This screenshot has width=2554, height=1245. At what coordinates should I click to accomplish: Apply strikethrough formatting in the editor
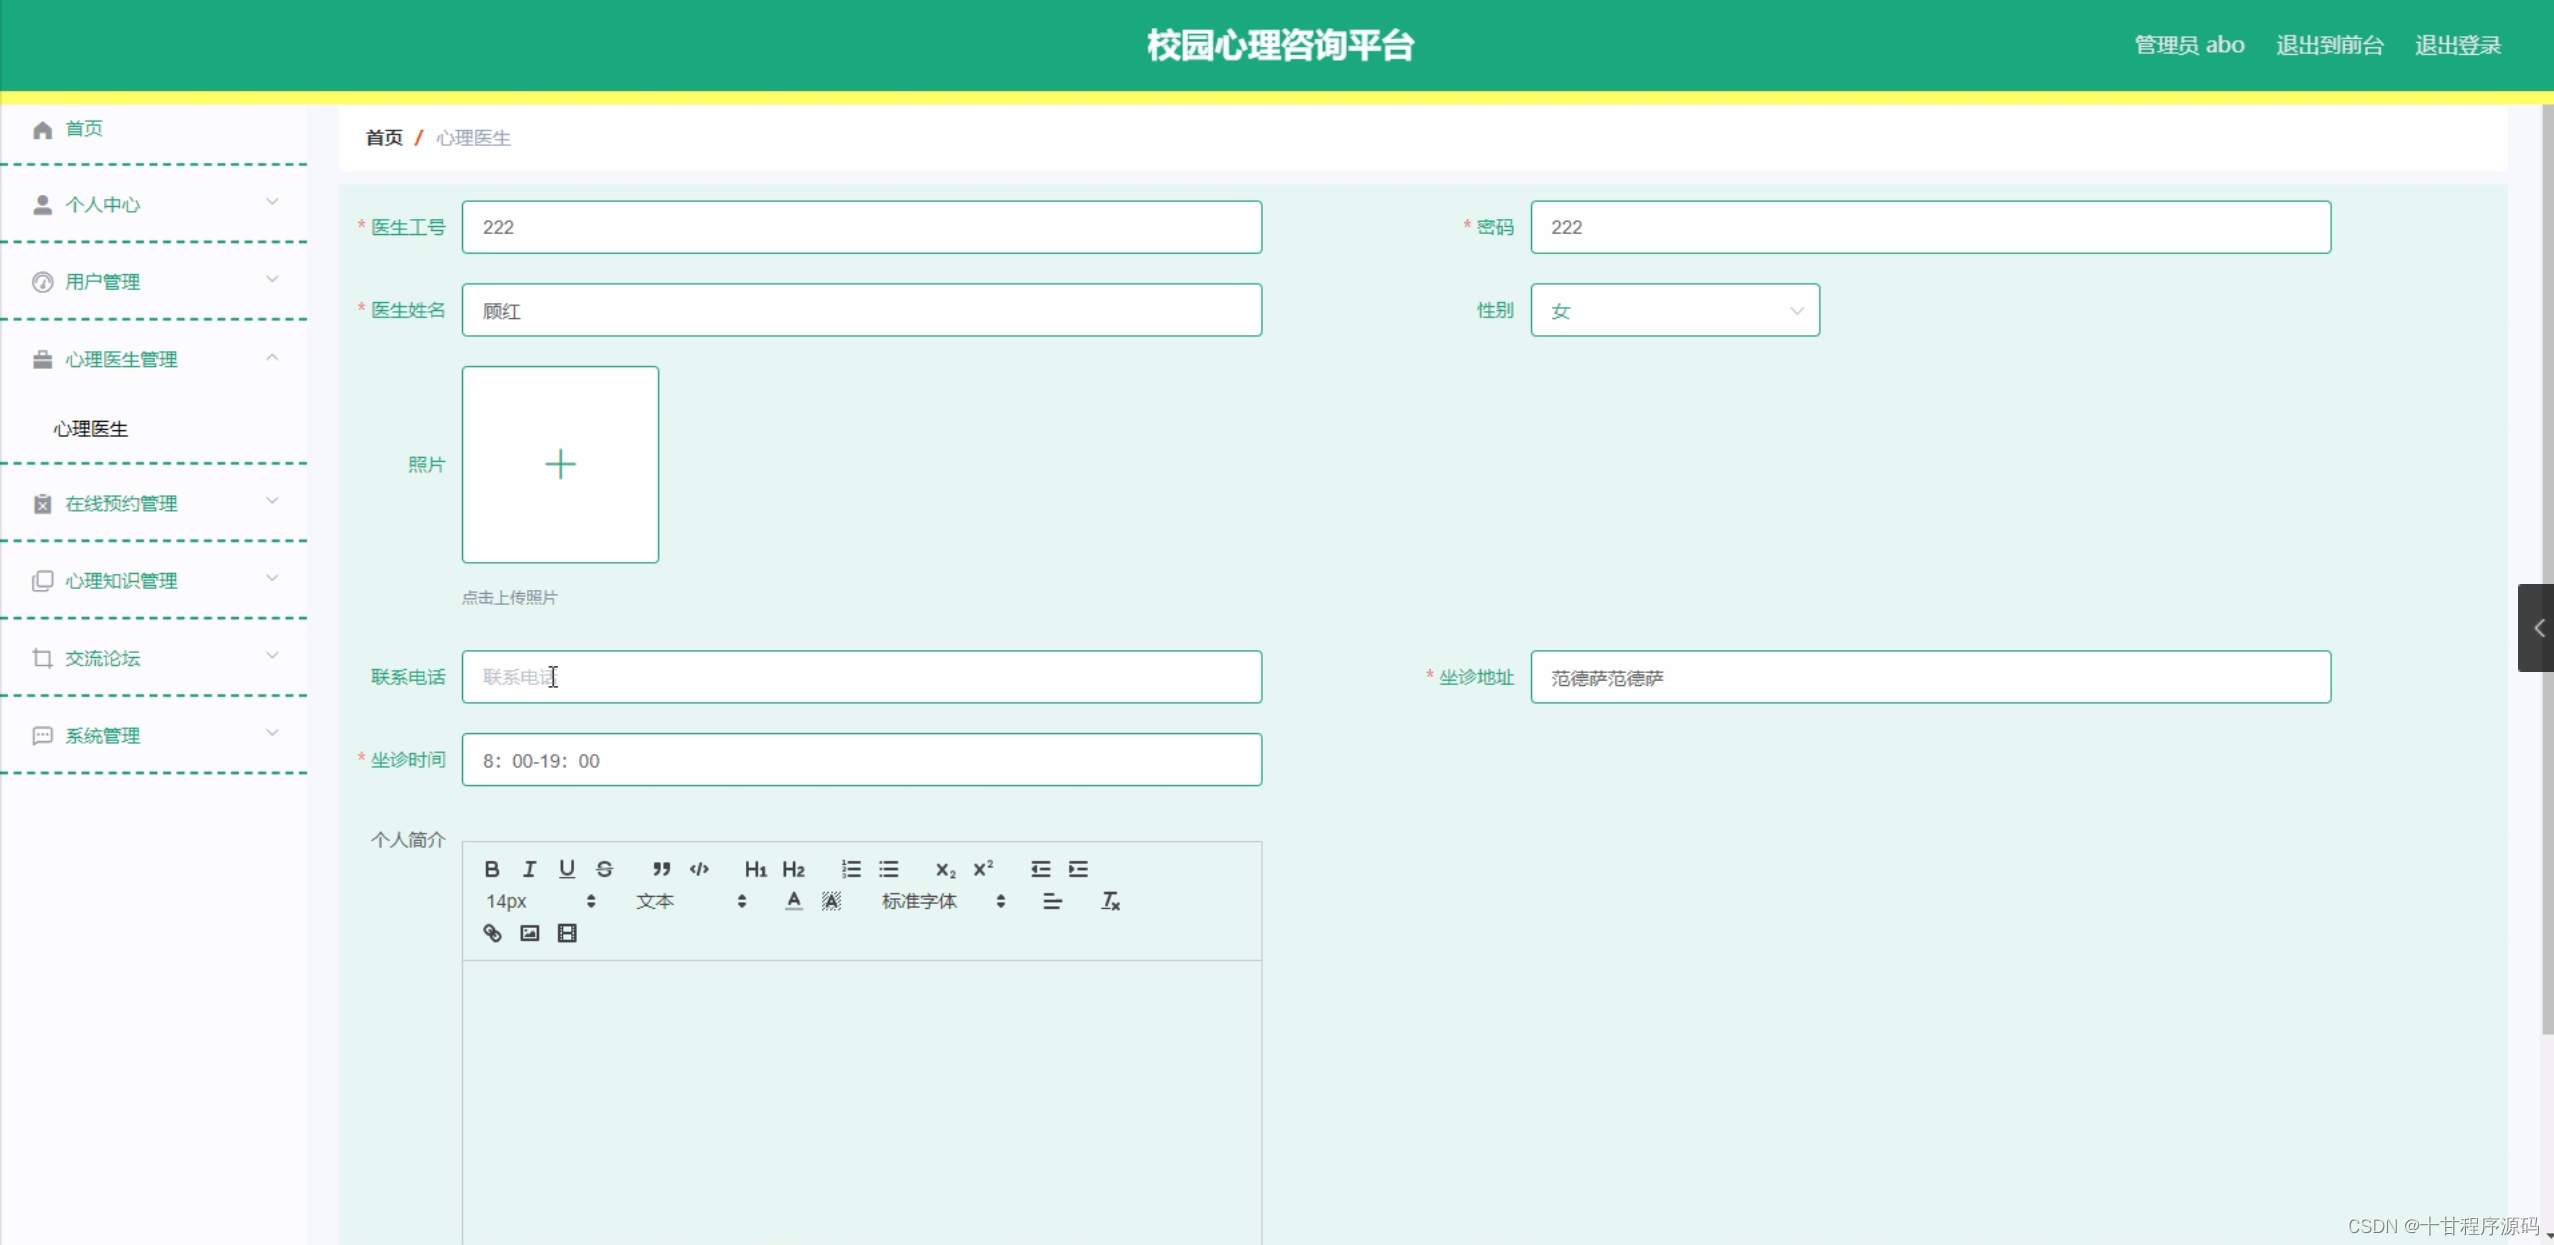click(x=604, y=868)
